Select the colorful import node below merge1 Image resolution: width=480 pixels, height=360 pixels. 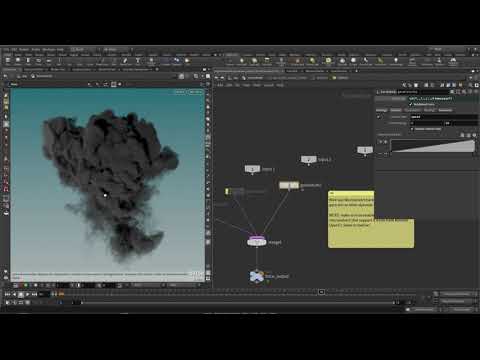257,276
